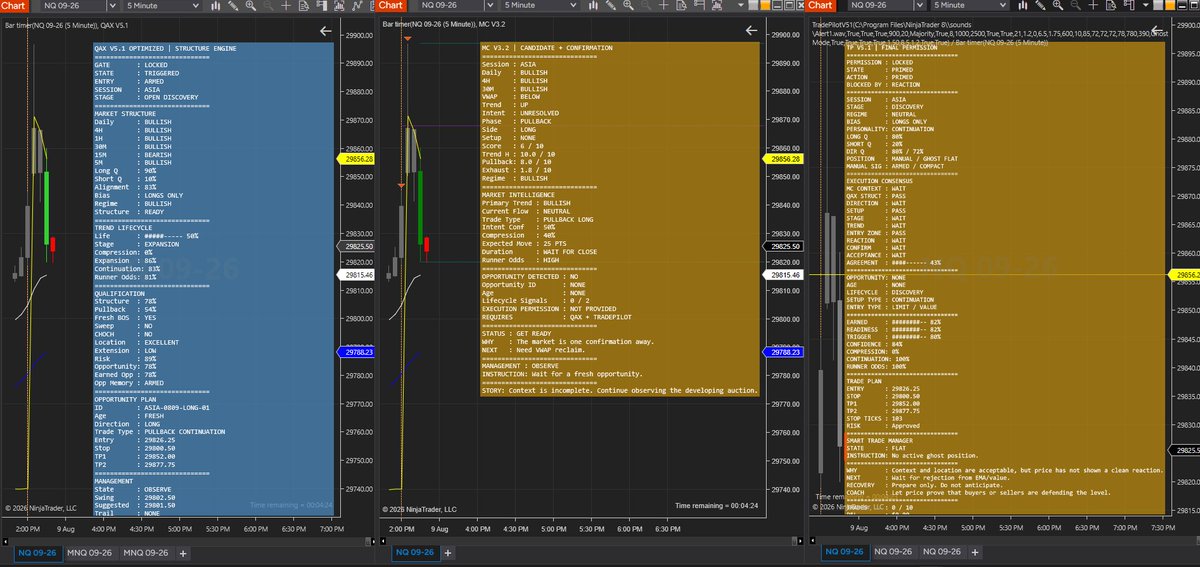The image size is (1200, 567).
Task: Select third NQ 09-26 tab in right chart
Action: click(942, 552)
